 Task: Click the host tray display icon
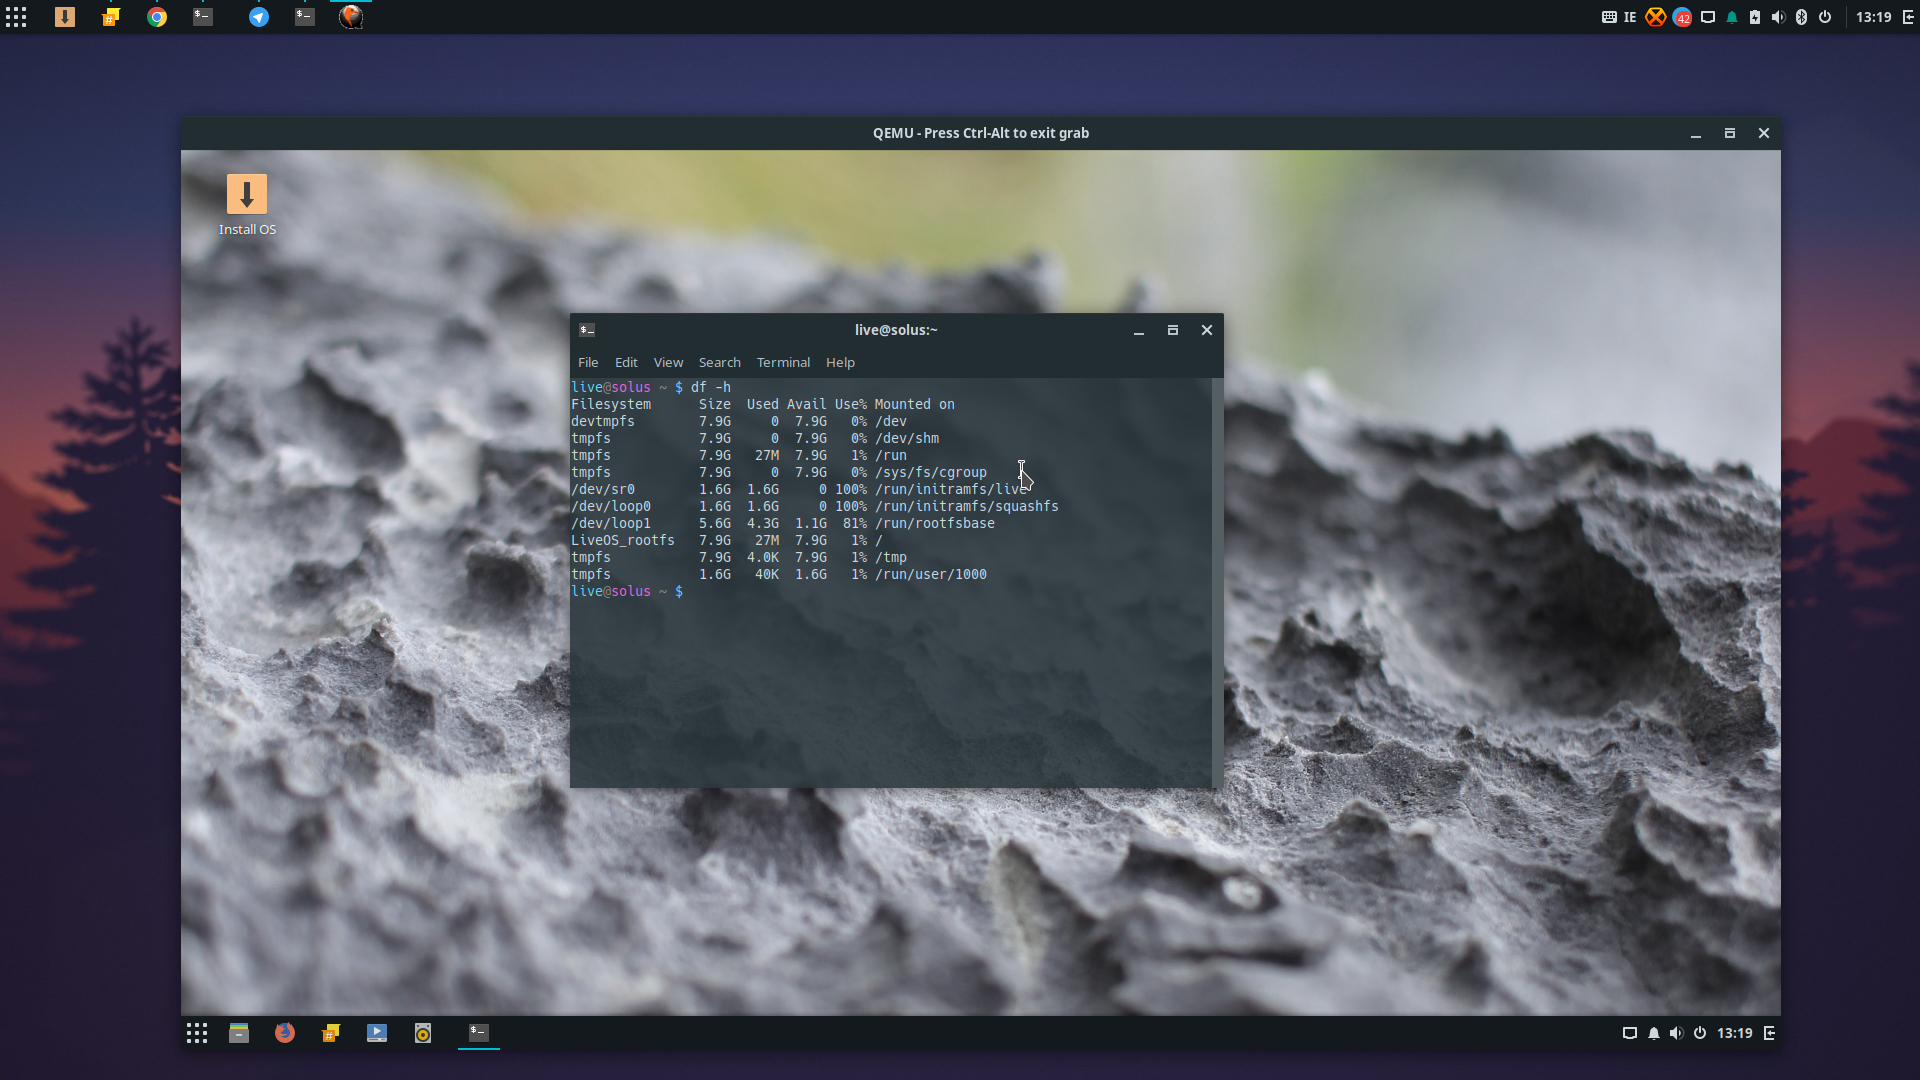click(x=1708, y=17)
